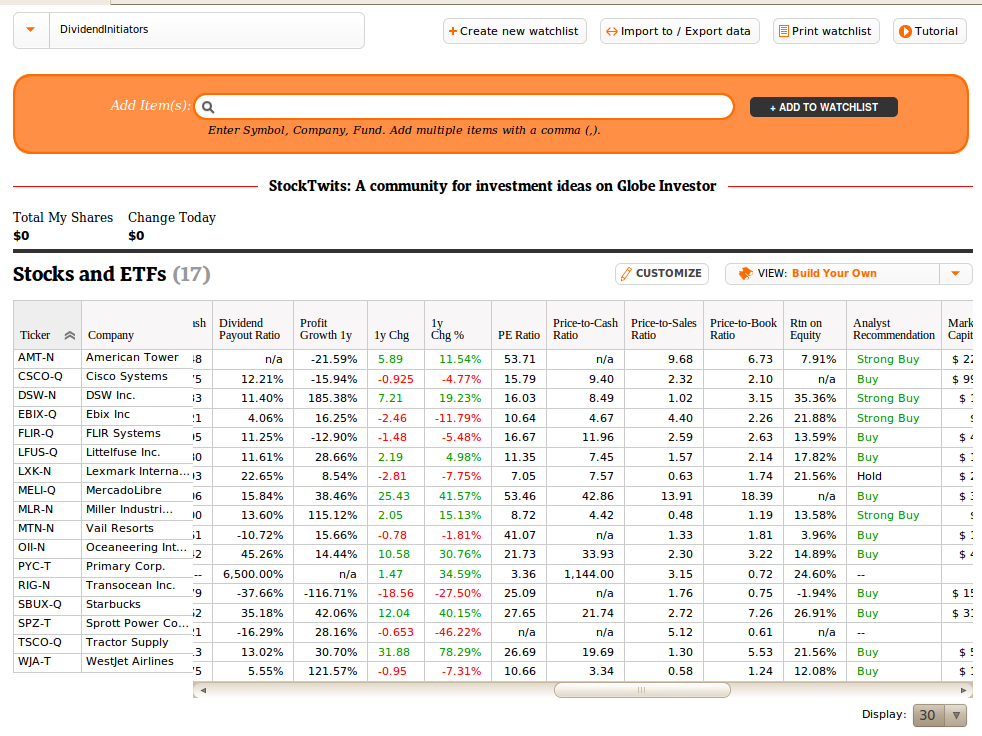Select Strong Buy recommendation for American Tower
982x736 pixels.
pyautogui.click(x=887, y=360)
